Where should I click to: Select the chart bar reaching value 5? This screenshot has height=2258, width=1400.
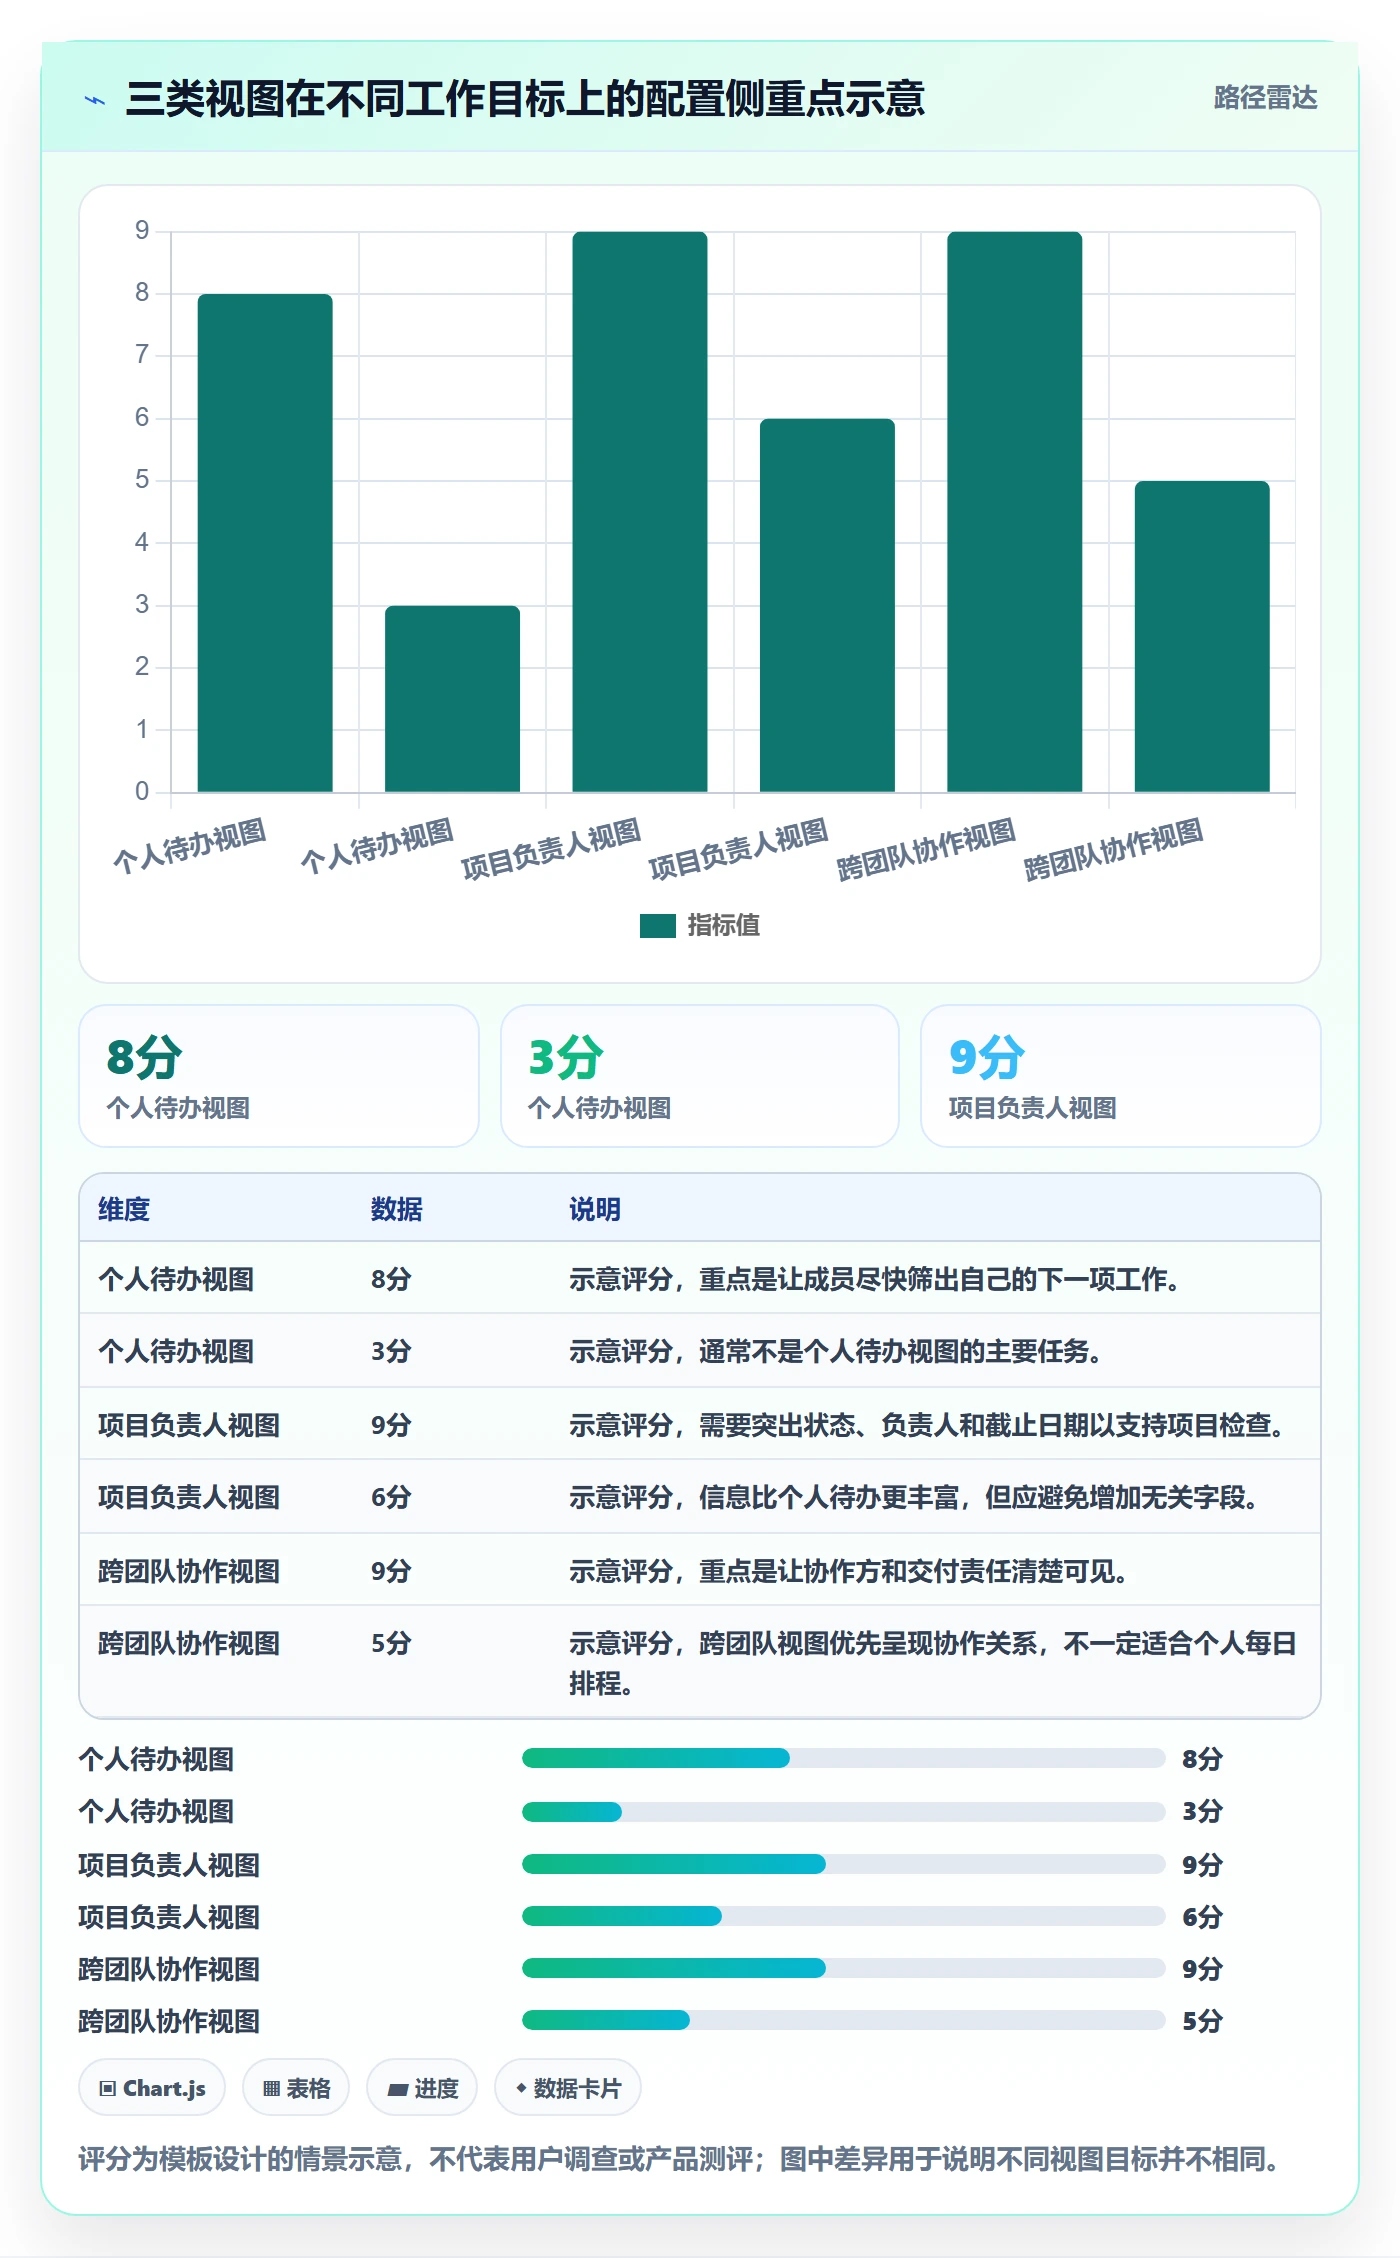(1202, 636)
